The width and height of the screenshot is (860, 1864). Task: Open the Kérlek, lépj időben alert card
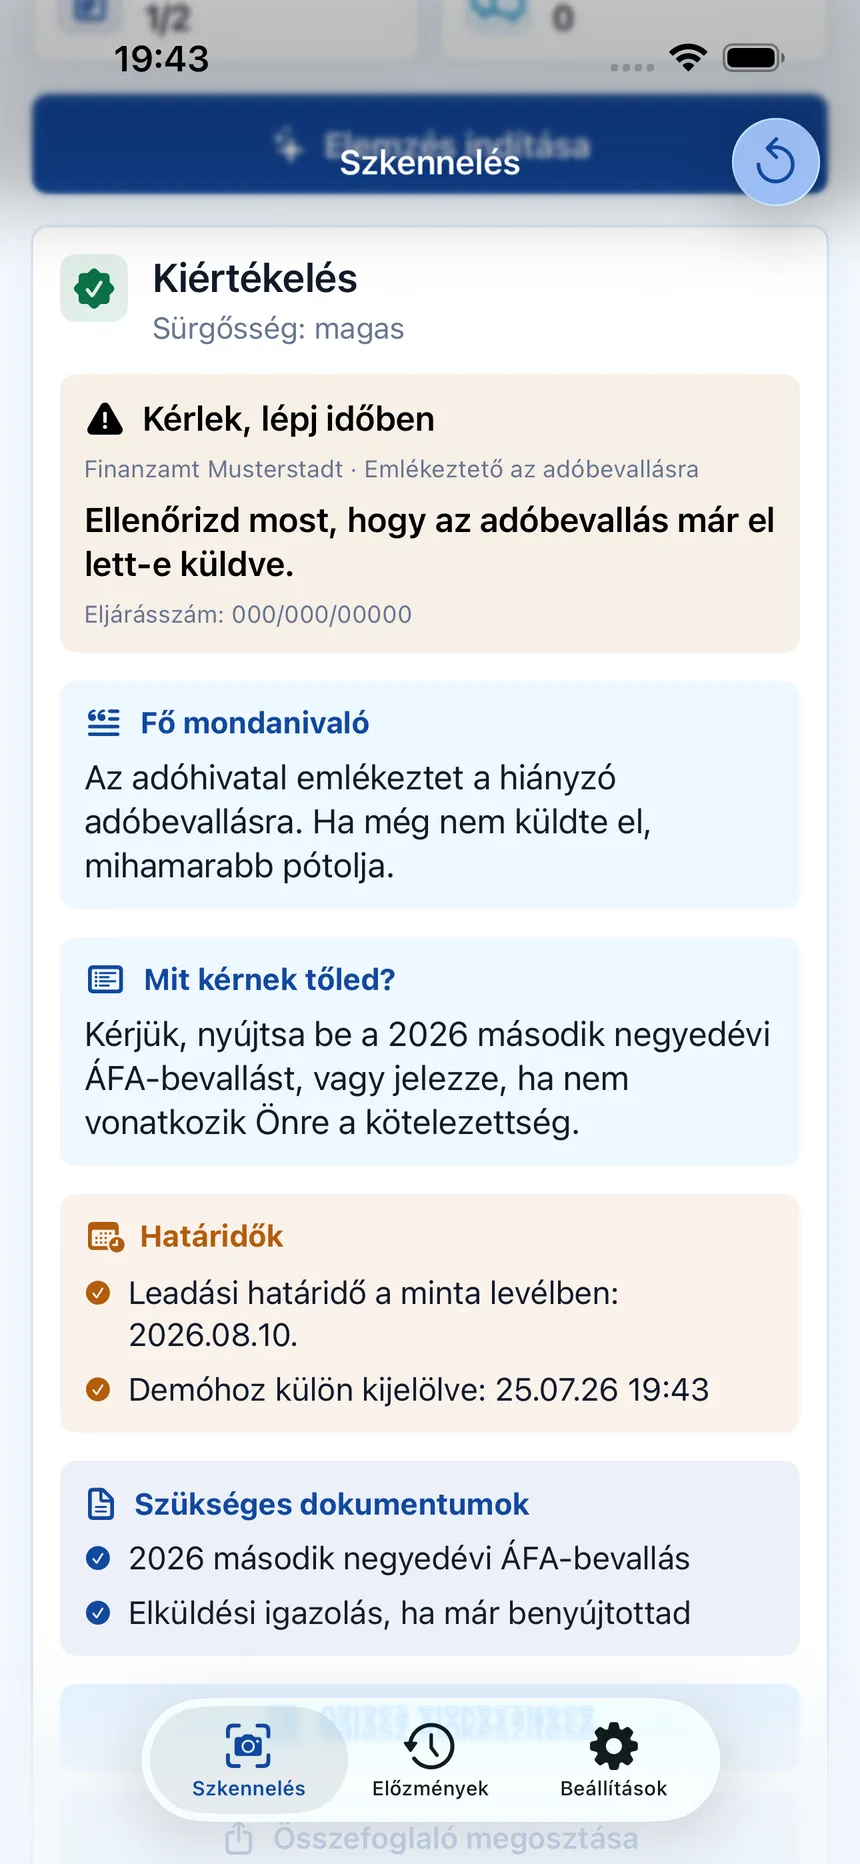[x=430, y=513]
